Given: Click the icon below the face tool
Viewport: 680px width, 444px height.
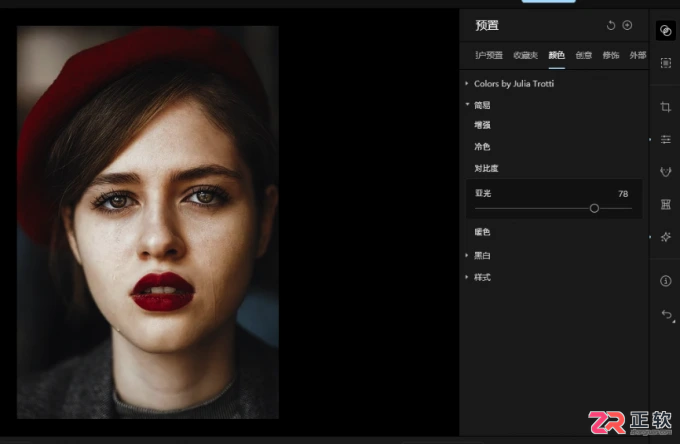Looking at the screenshot, I should (x=666, y=204).
